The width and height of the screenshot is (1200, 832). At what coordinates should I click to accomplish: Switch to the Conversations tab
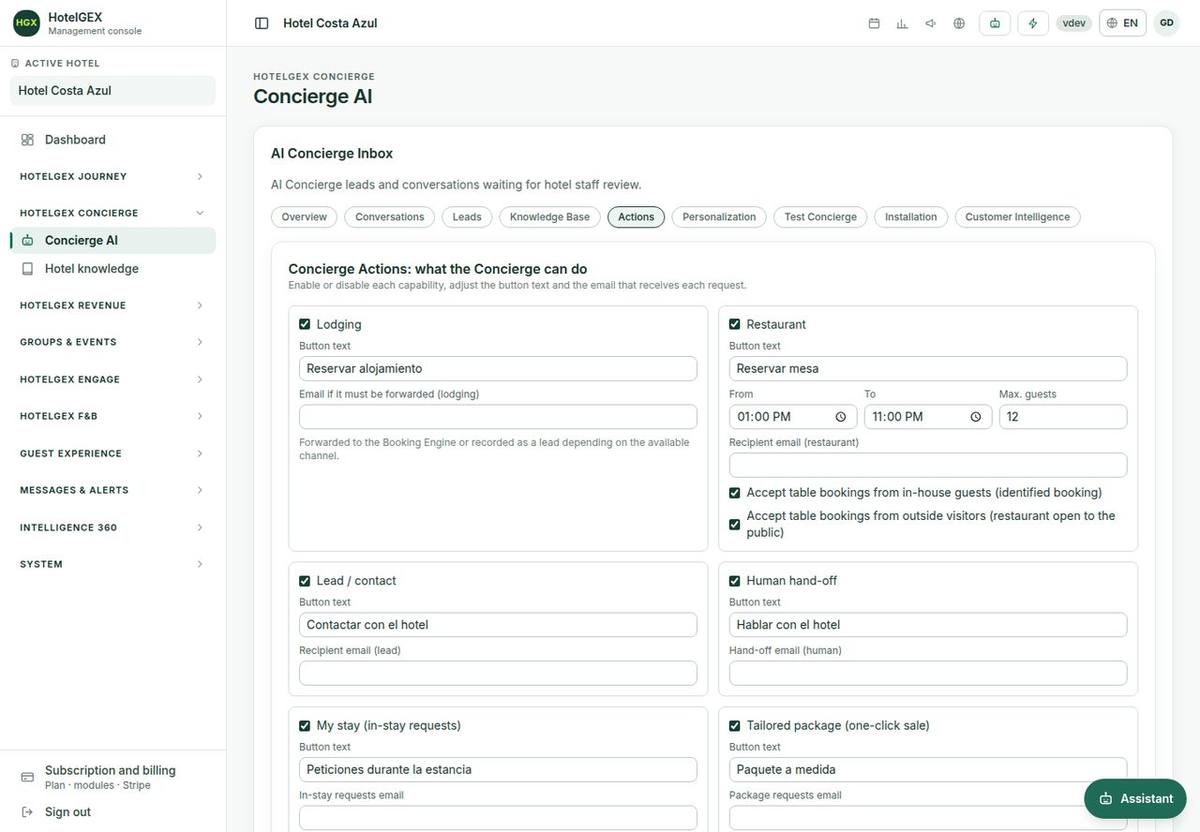coord(390,217)
